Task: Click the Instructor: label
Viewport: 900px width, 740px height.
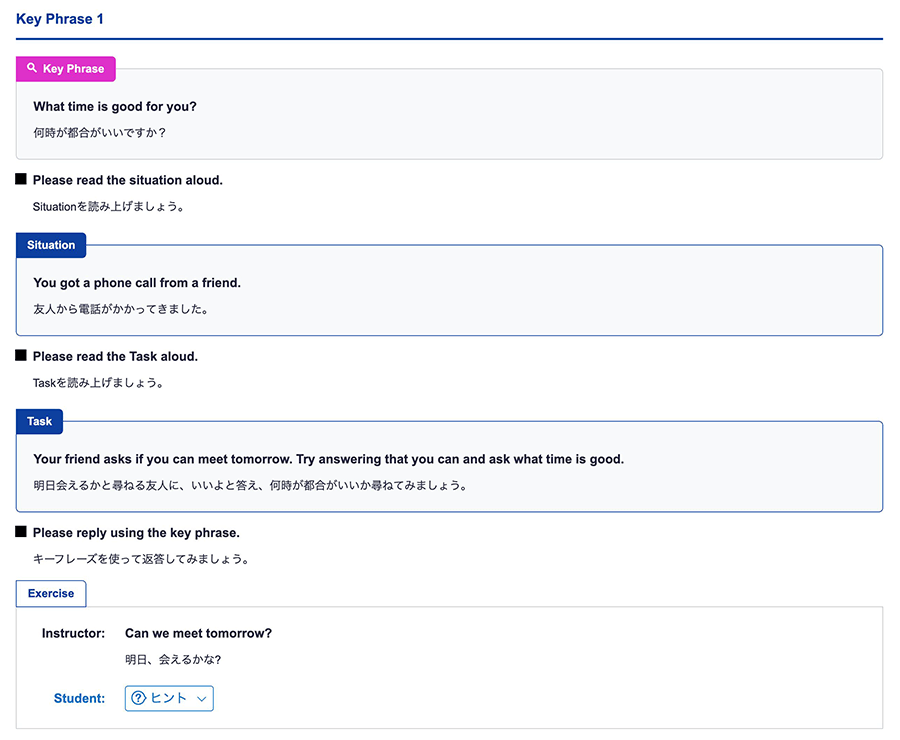Action: [x=73, y=633]
